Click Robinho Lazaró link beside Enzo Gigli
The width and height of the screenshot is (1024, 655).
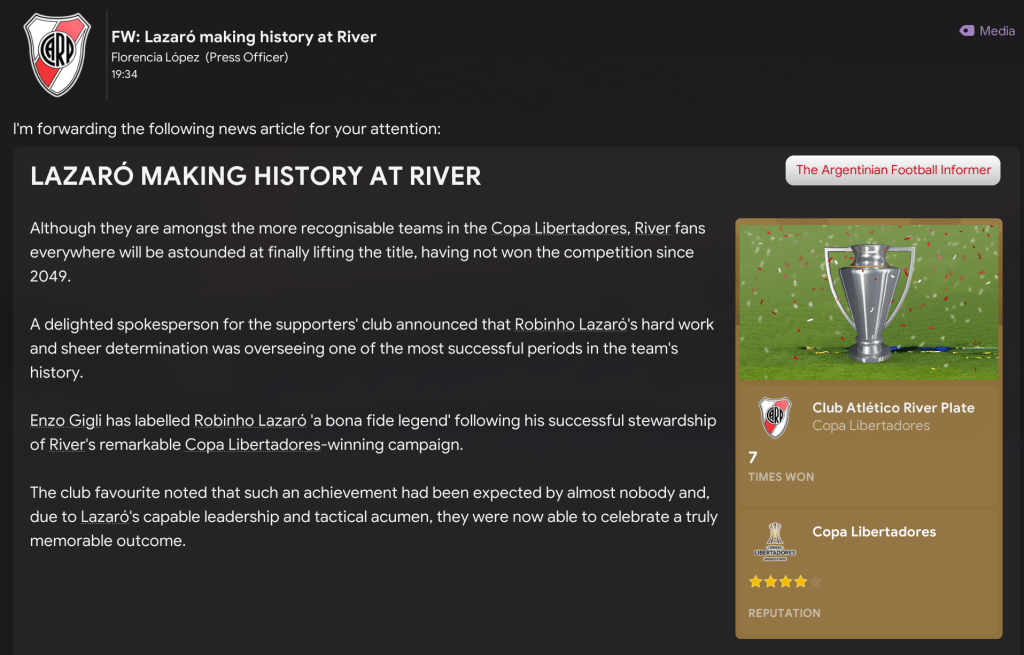point(250,420)
